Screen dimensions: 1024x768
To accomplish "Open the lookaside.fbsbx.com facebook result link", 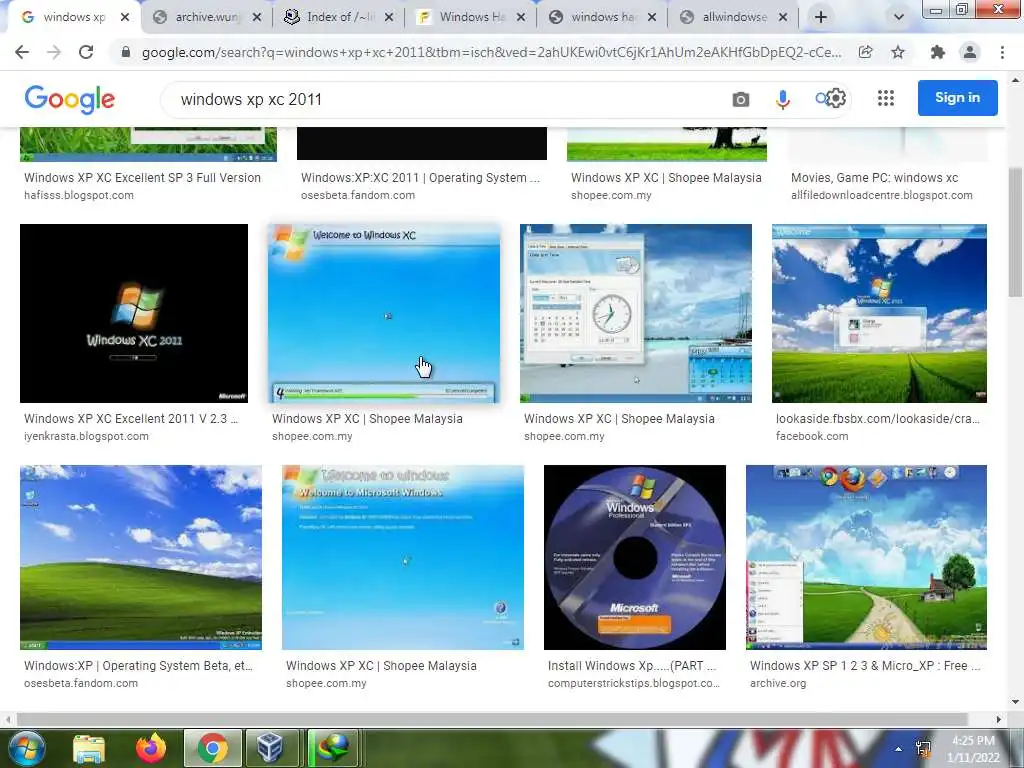I will point(878,419).
